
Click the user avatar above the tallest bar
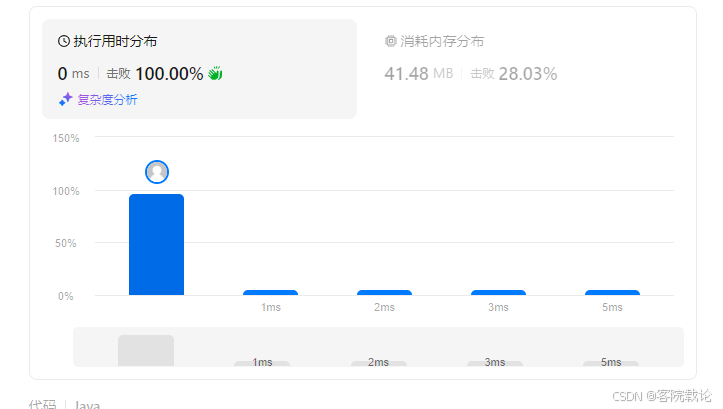[157, 172]
